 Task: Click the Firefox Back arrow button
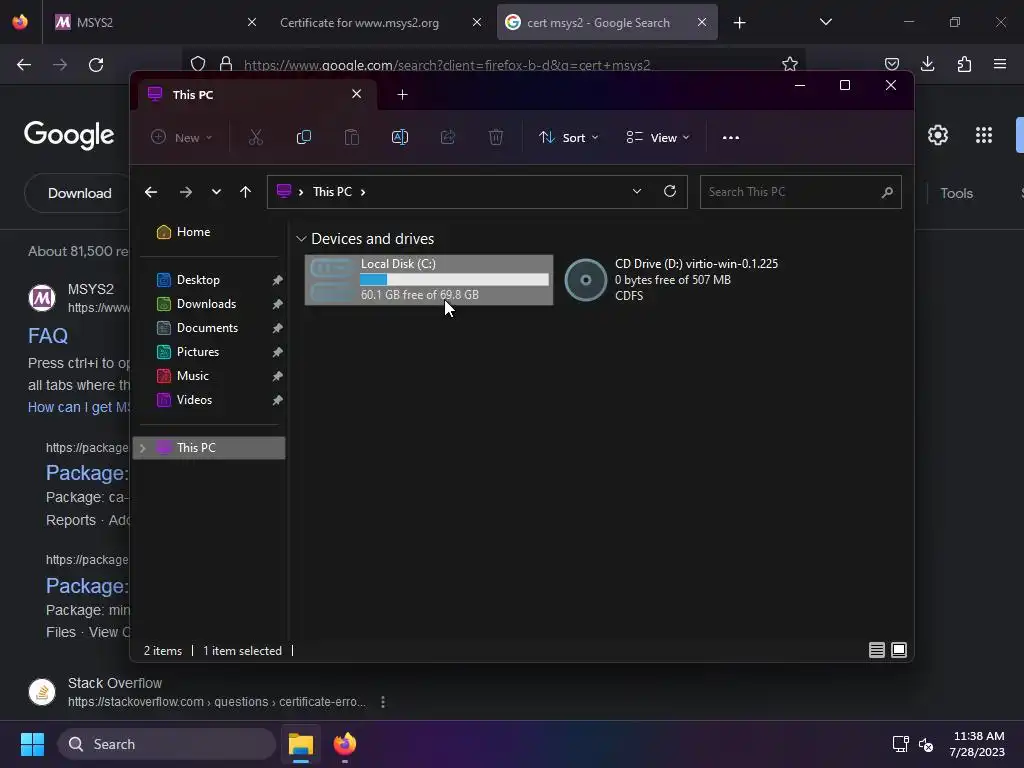click(x=24, y=65)
